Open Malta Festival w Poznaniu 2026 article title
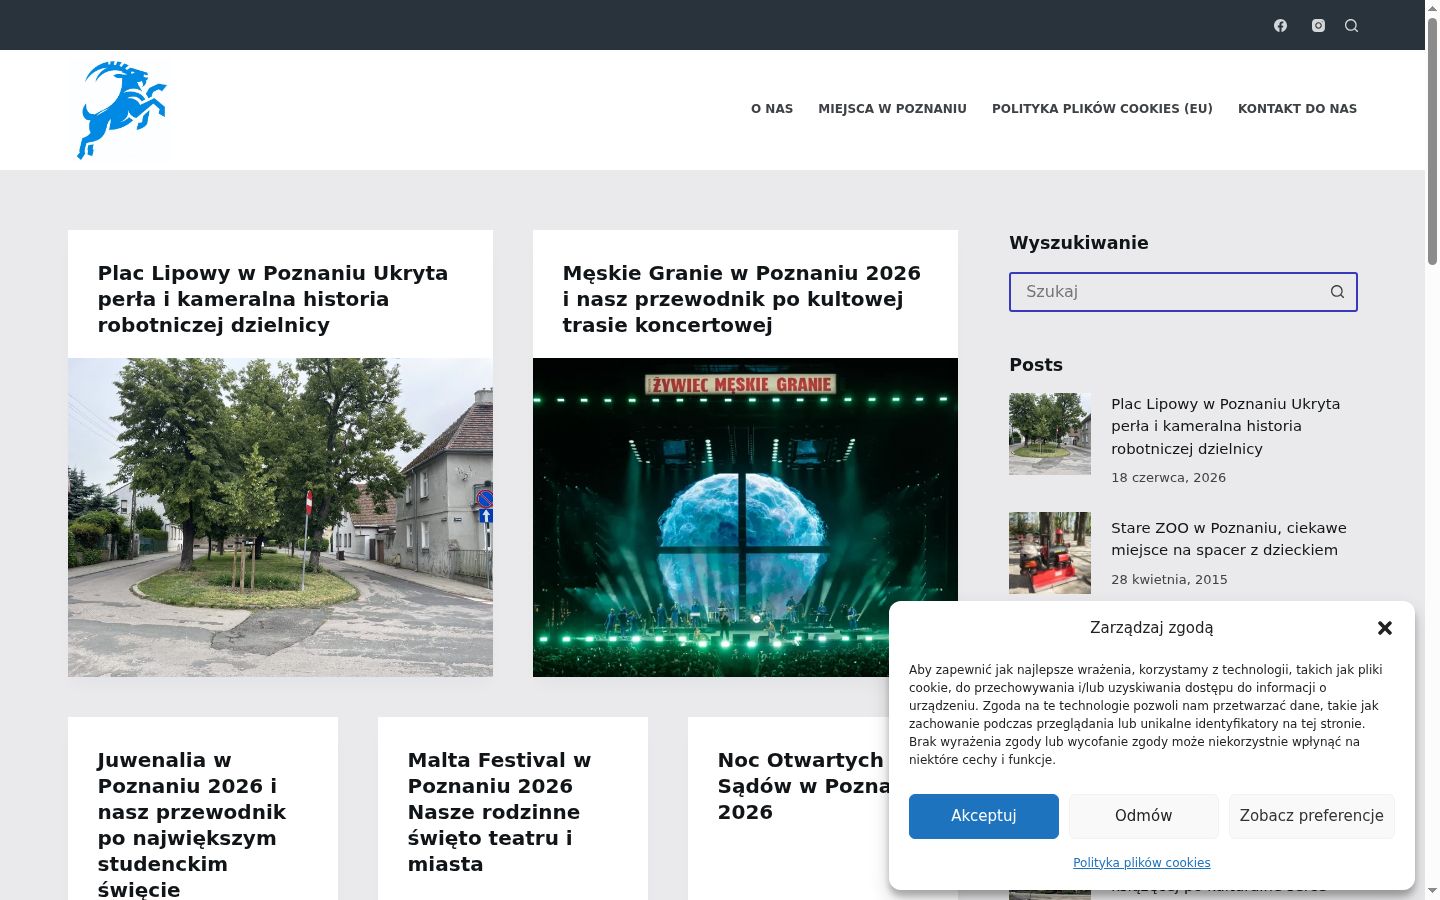The width and height of the screenshot is (1440, 900). click(x=499, y=812)
